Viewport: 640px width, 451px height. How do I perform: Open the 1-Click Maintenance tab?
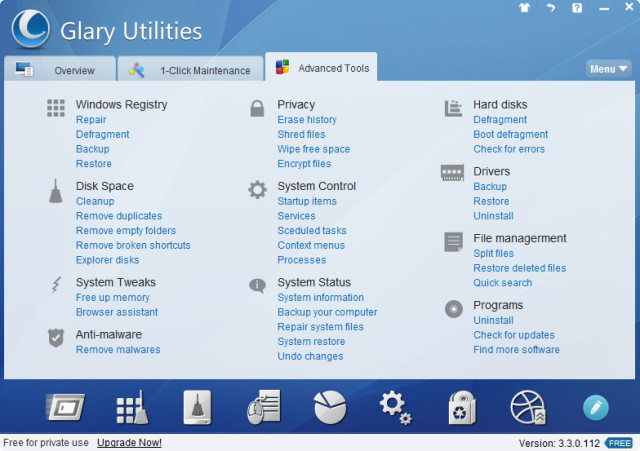click(x=190, y=70)
